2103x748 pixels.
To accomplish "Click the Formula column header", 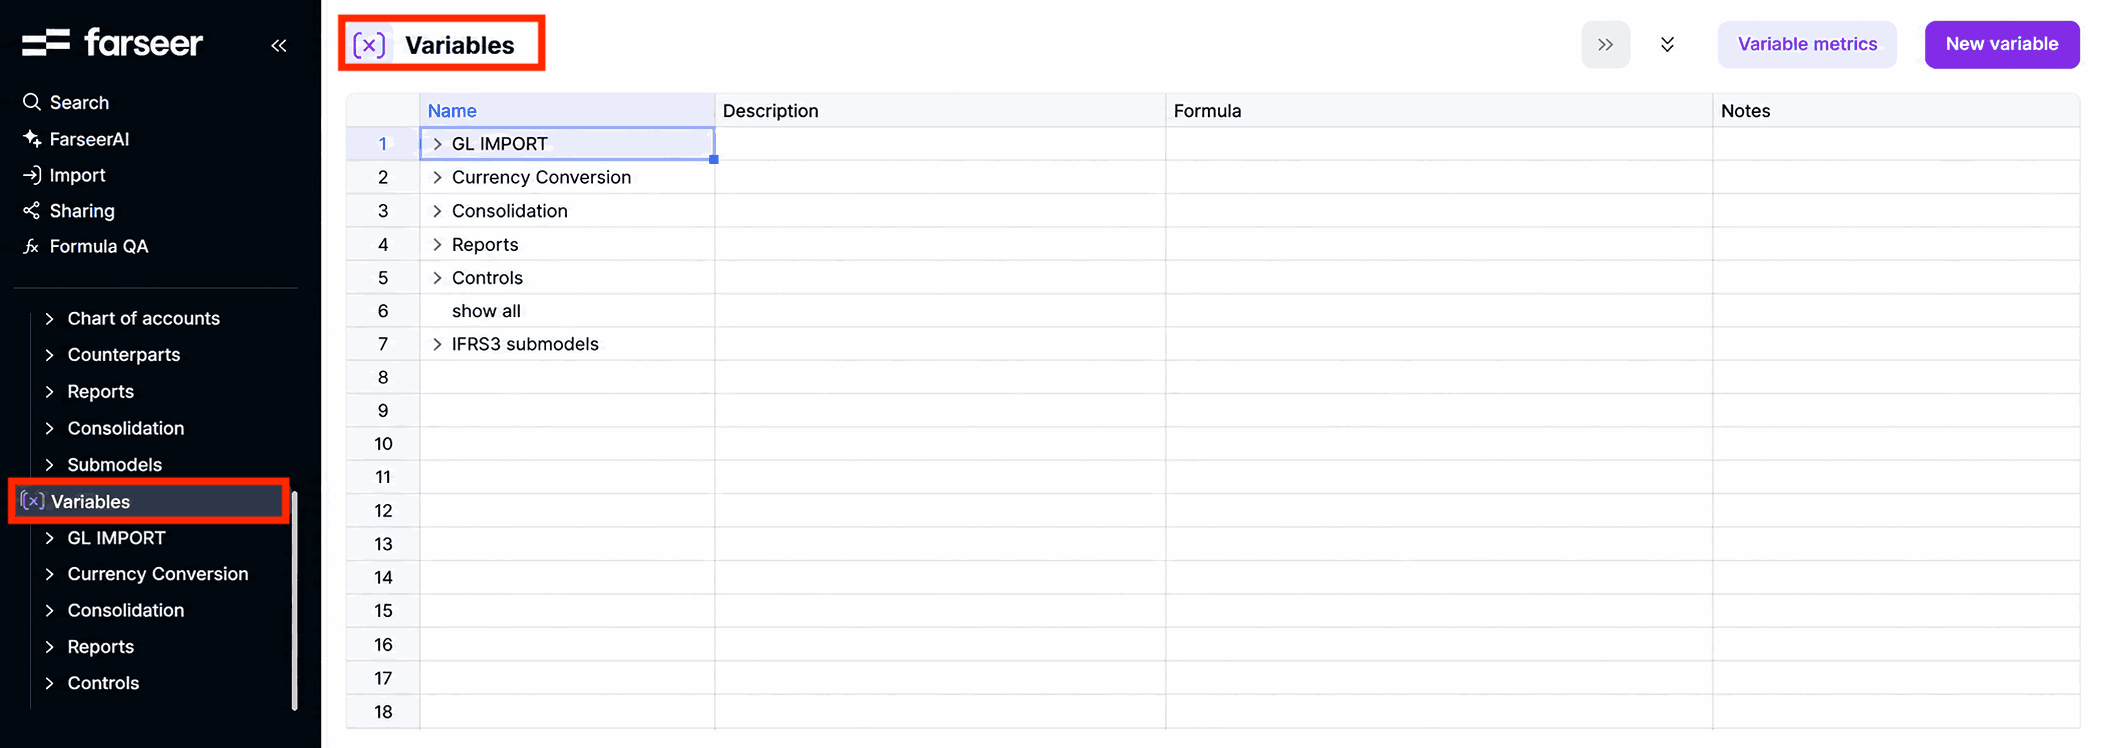I will [x=1439, y=110].
